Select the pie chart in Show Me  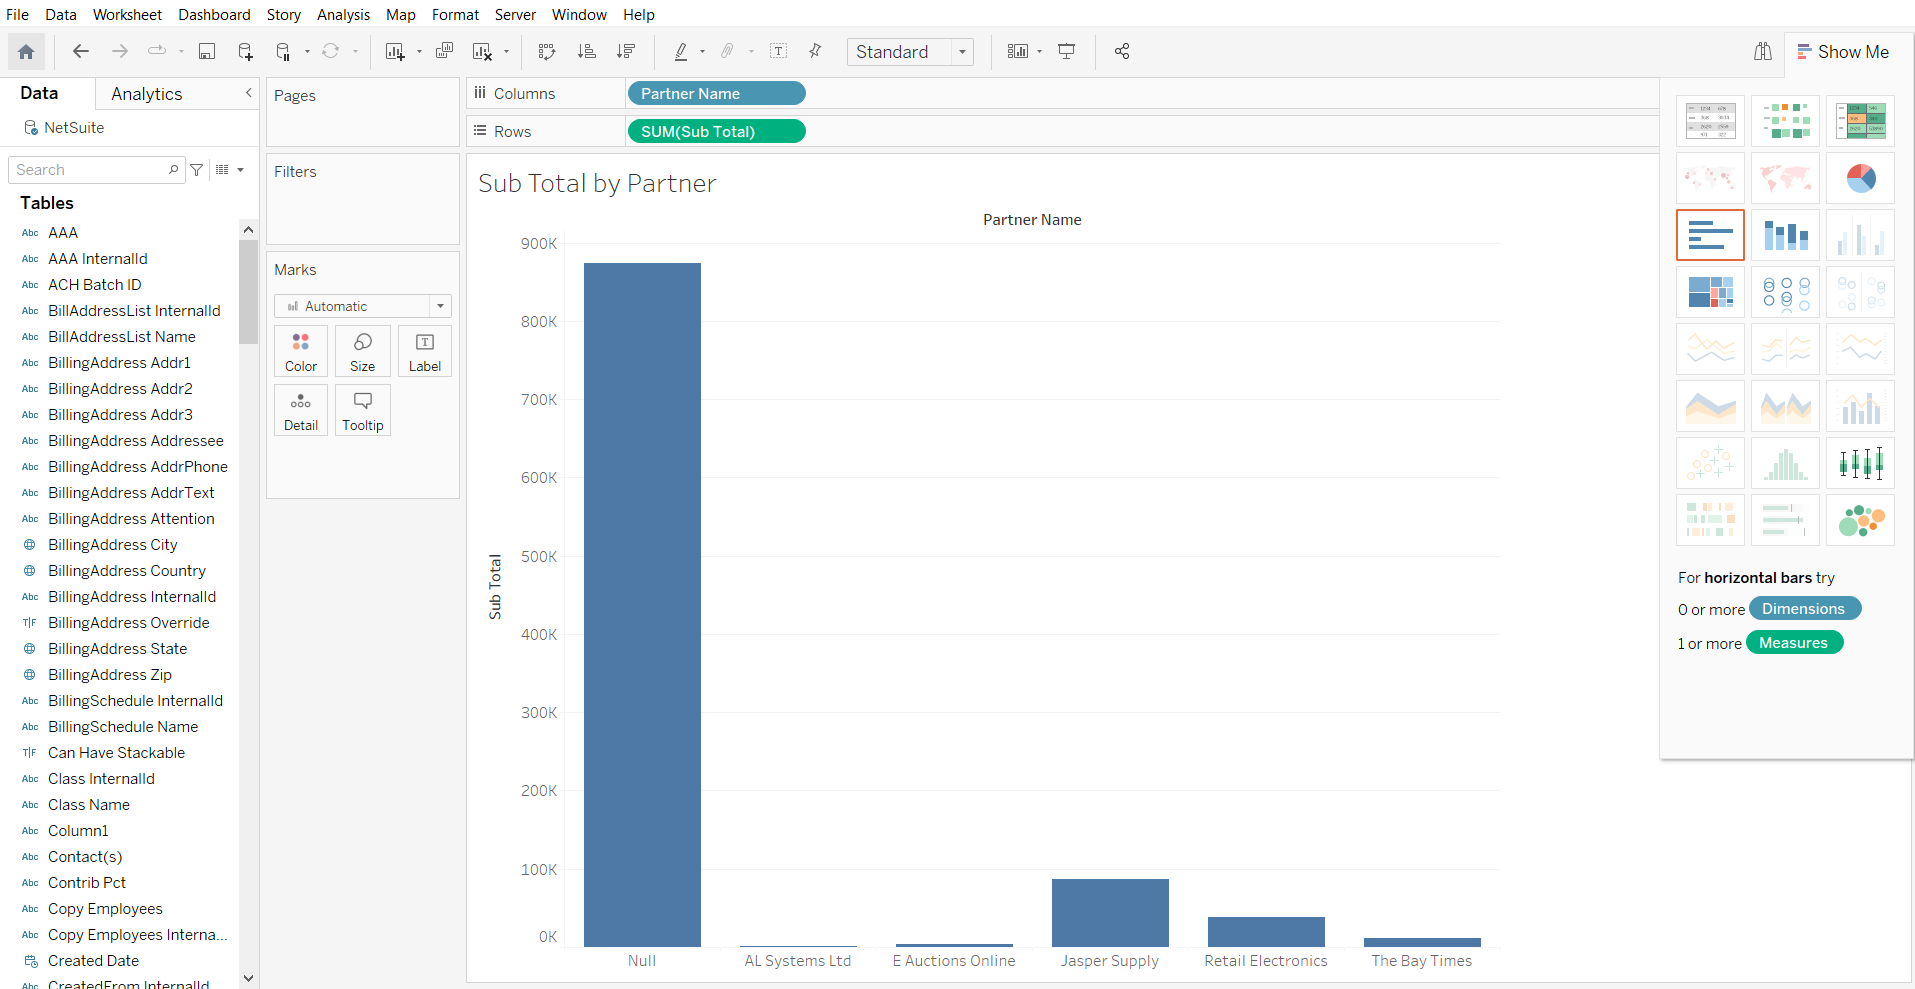point(1860,179)
